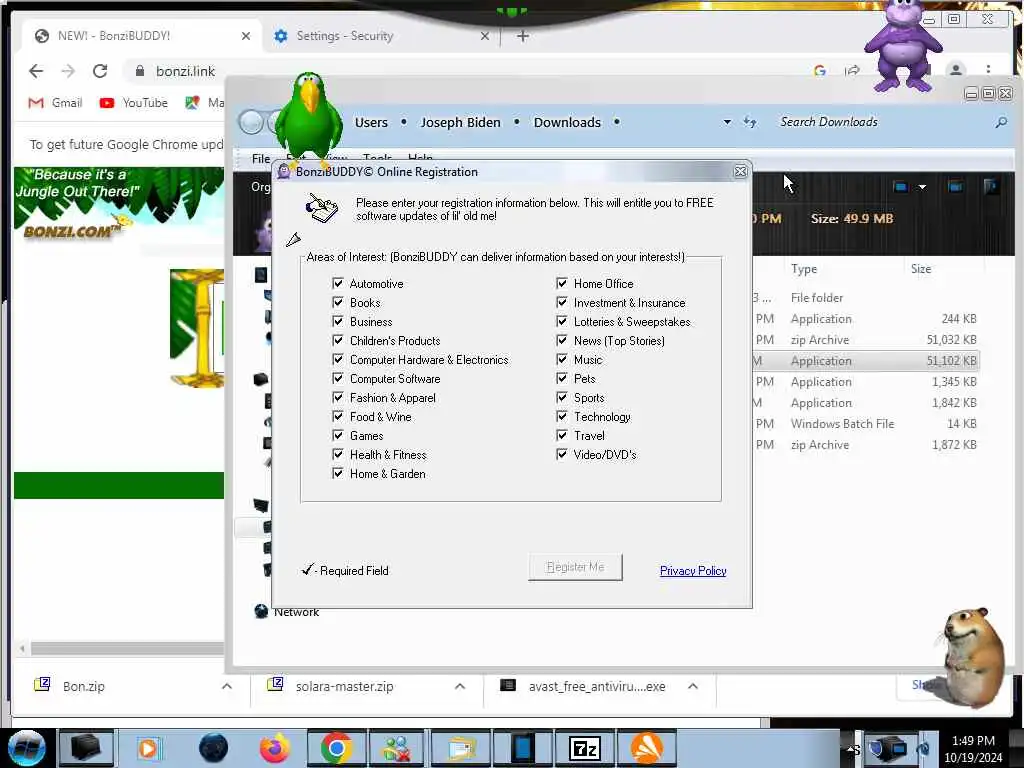Switch to Chrome on the taskbar
Viewport: 1024px width, 768px height.
tap(336, 748)
